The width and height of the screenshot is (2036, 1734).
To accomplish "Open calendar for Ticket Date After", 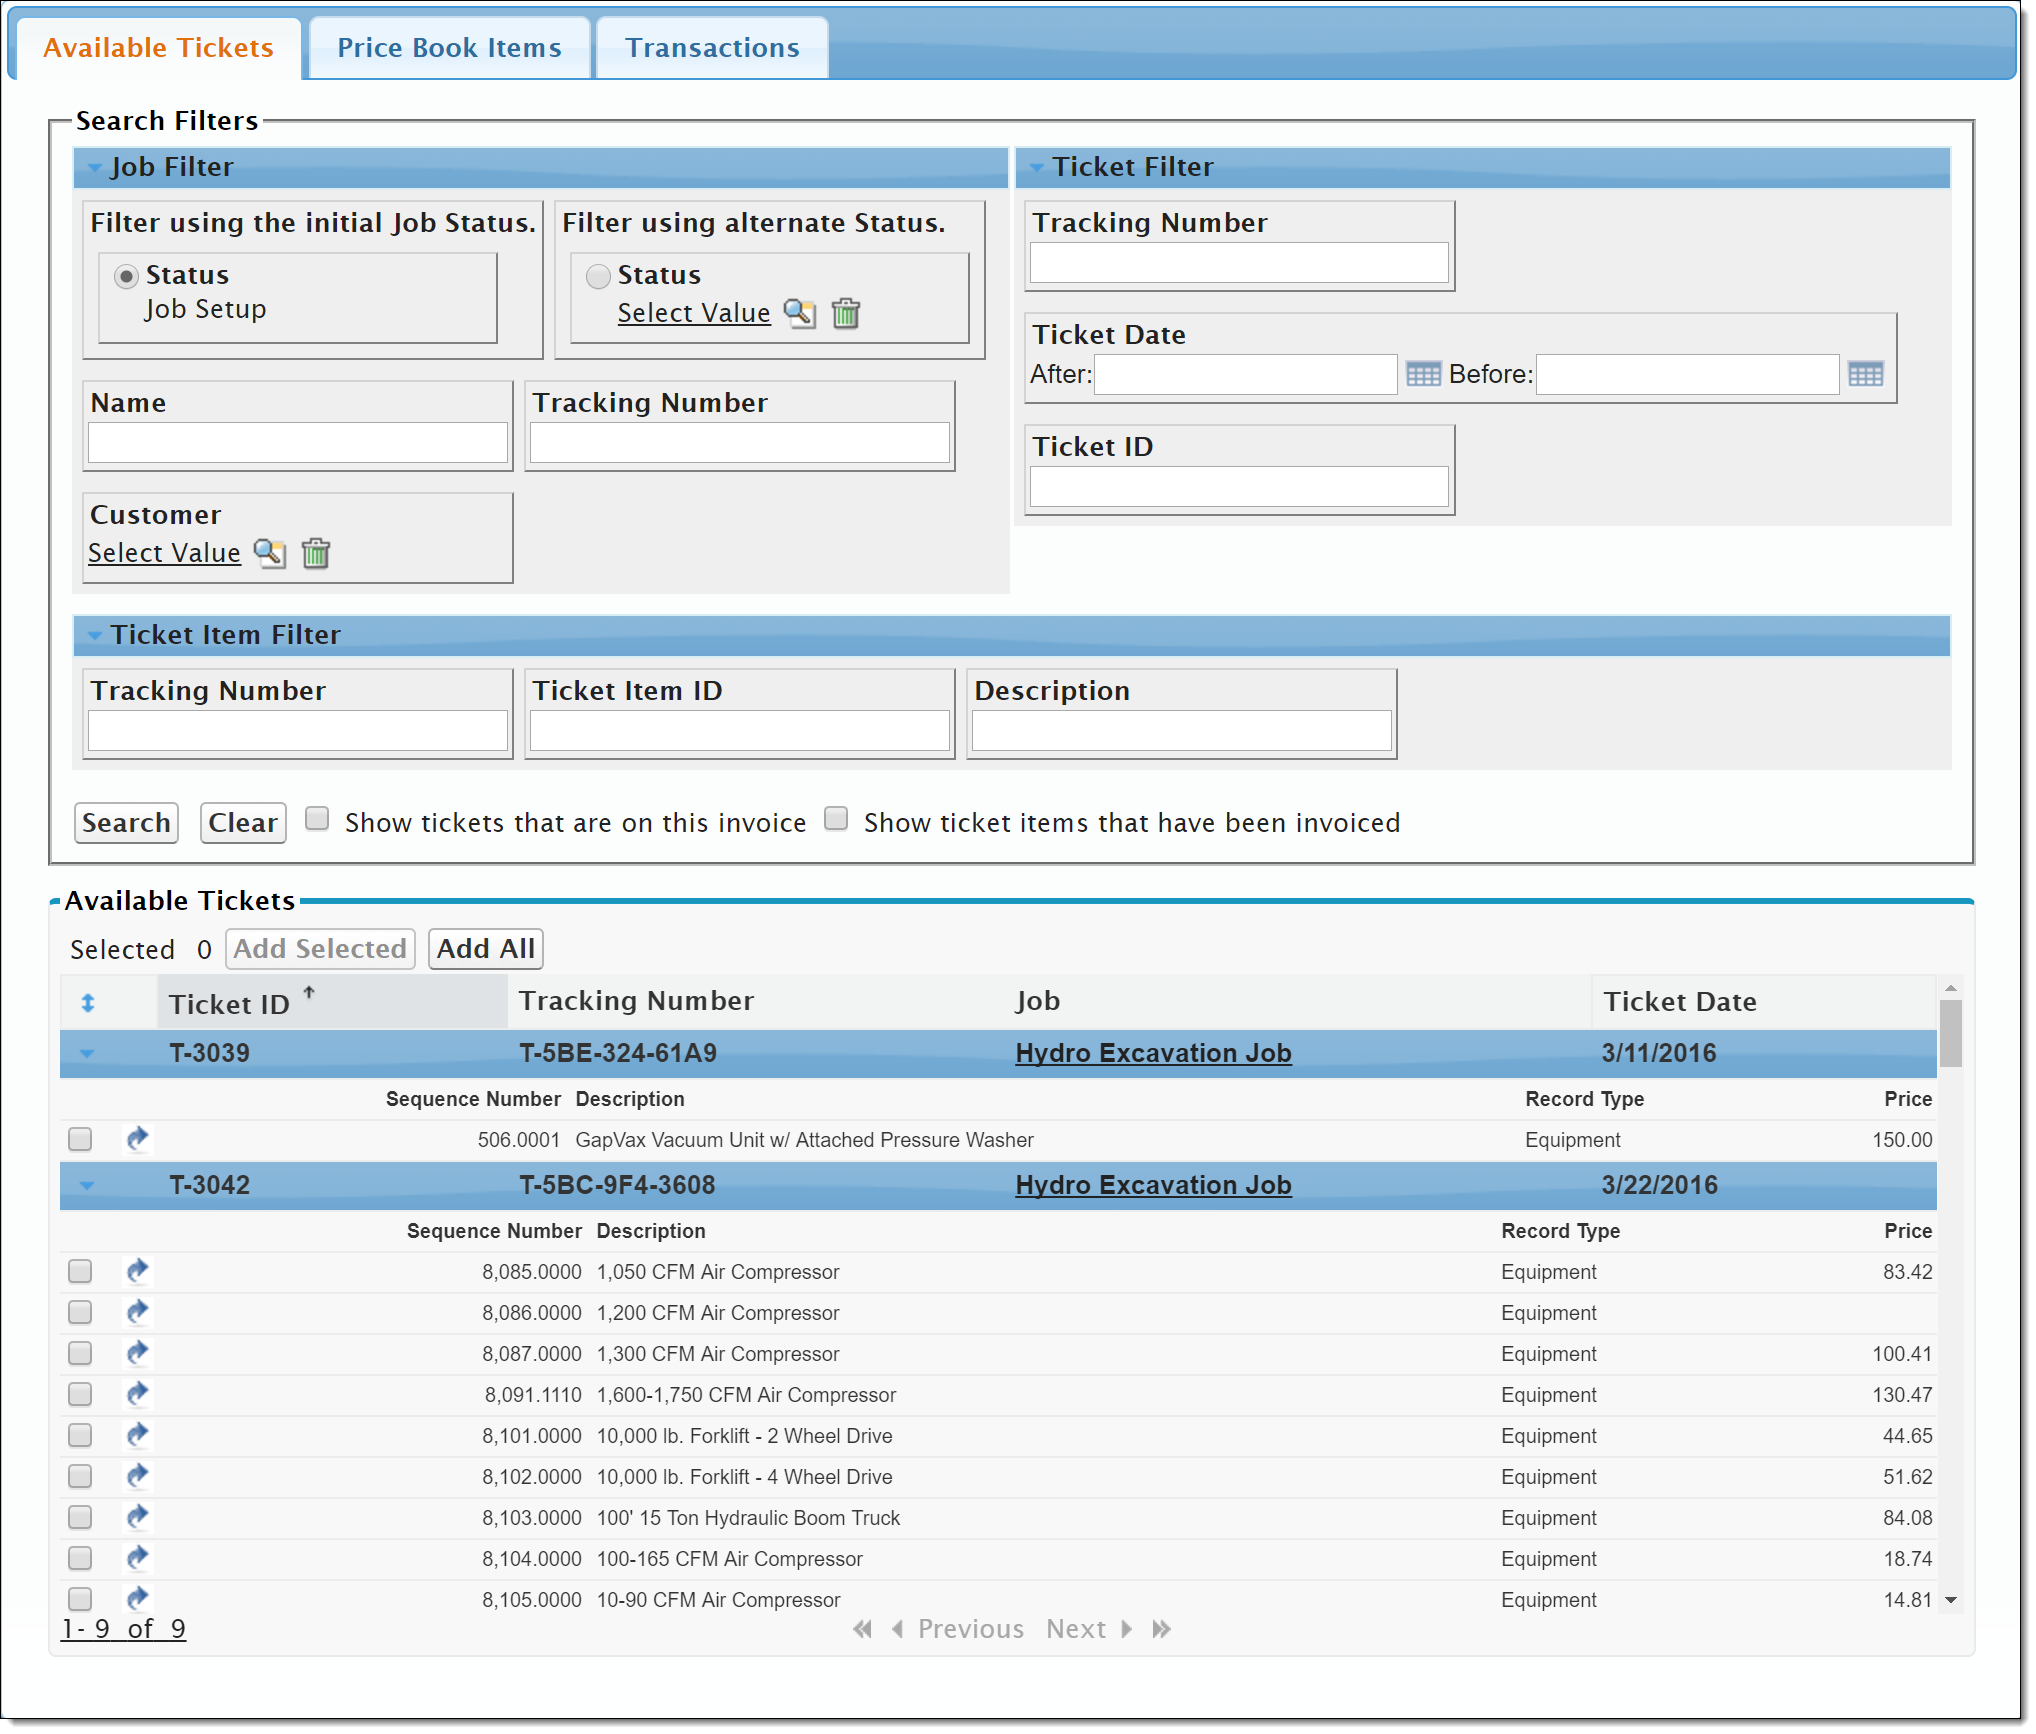I will (x=1423, y=375).
